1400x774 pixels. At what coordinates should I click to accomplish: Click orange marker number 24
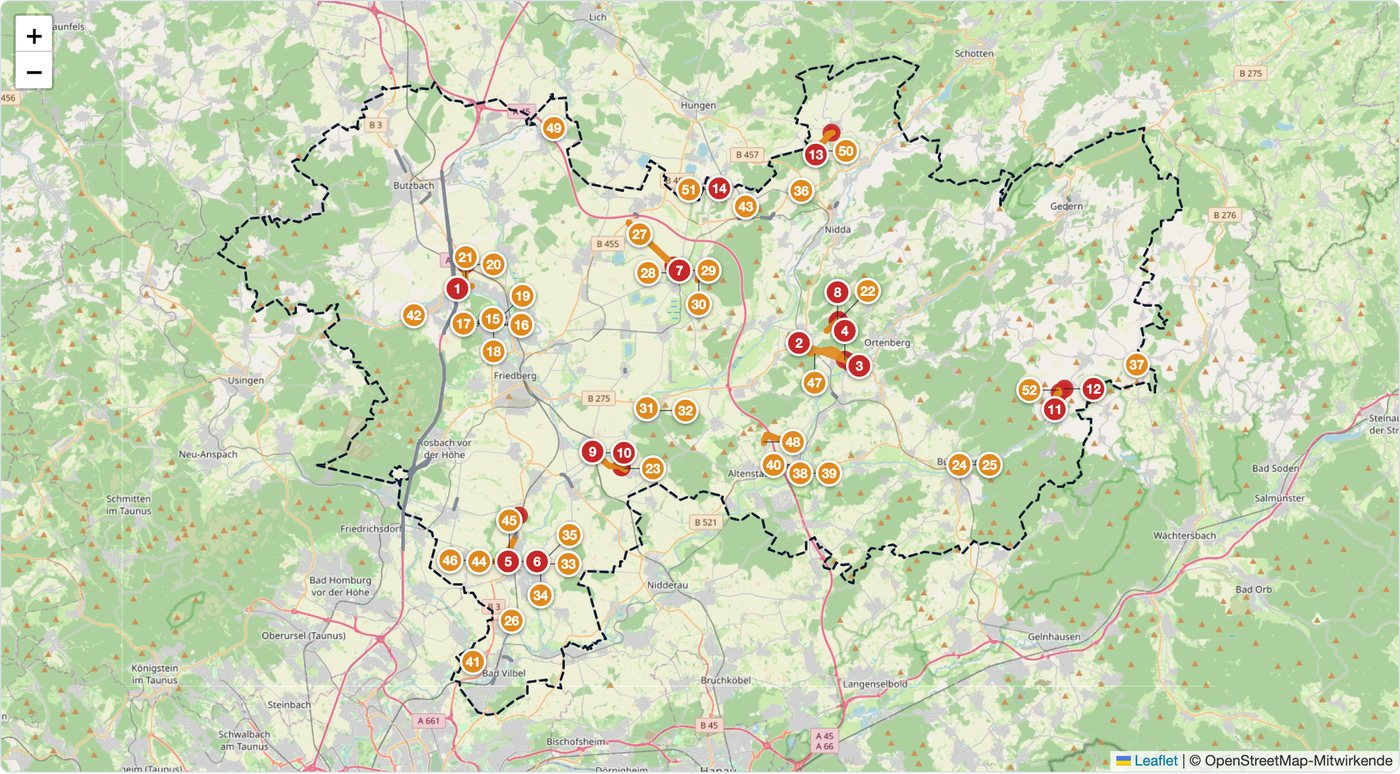960,464
